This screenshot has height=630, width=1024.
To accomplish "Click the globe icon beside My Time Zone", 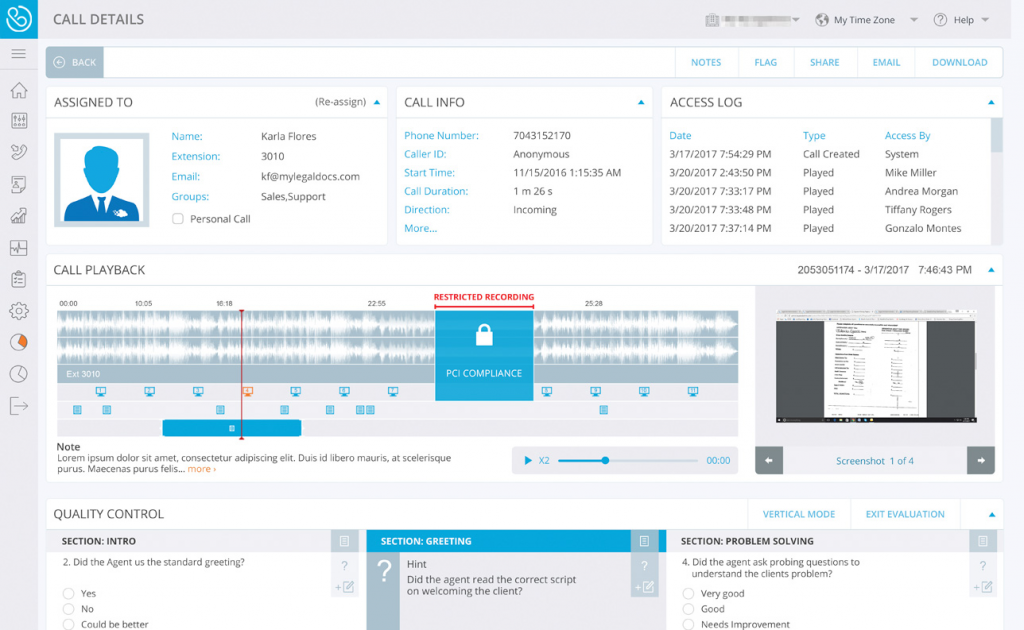I will (x=822, y=20).
